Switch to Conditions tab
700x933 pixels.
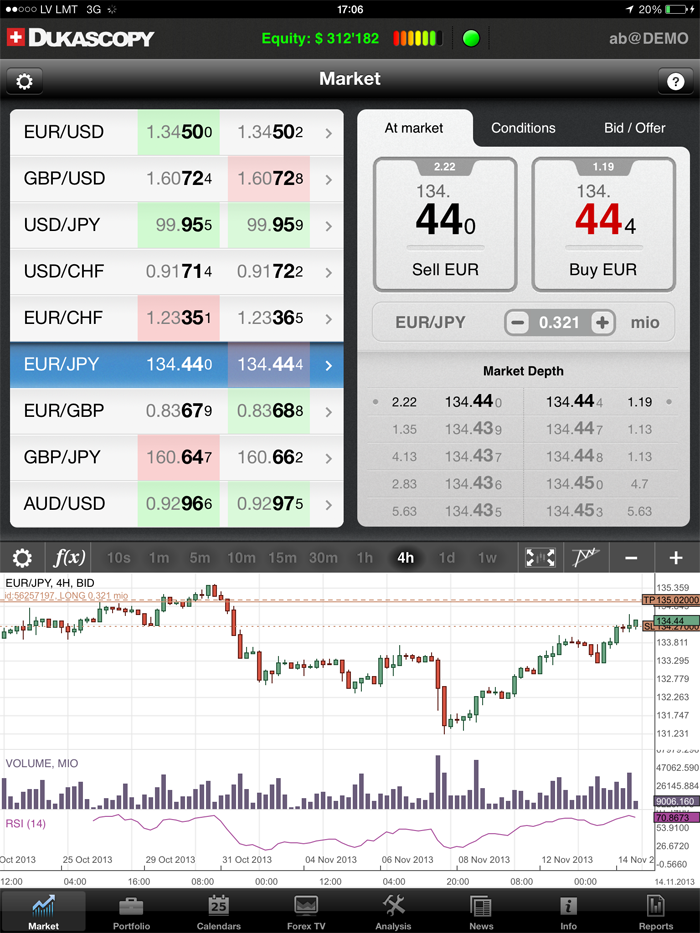pyautogui.click(x=523, y=128)
